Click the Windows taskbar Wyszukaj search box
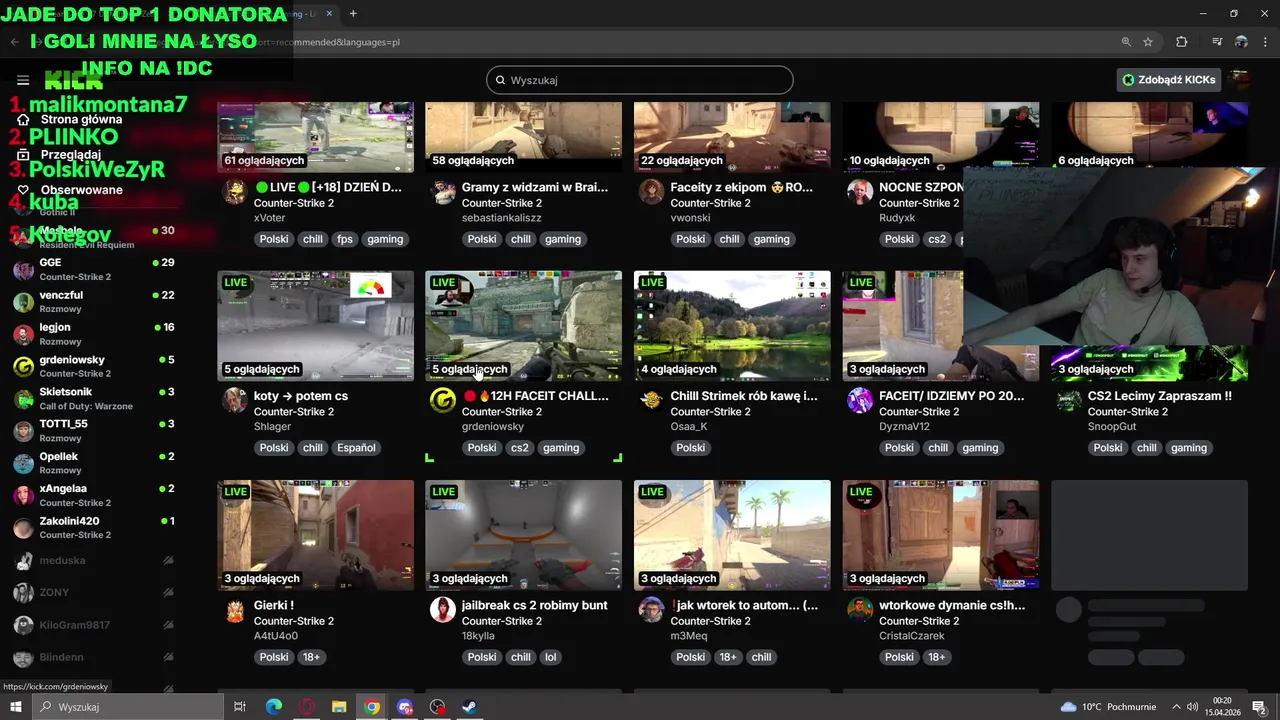The image size is (1280, 720). pos(128,707)
